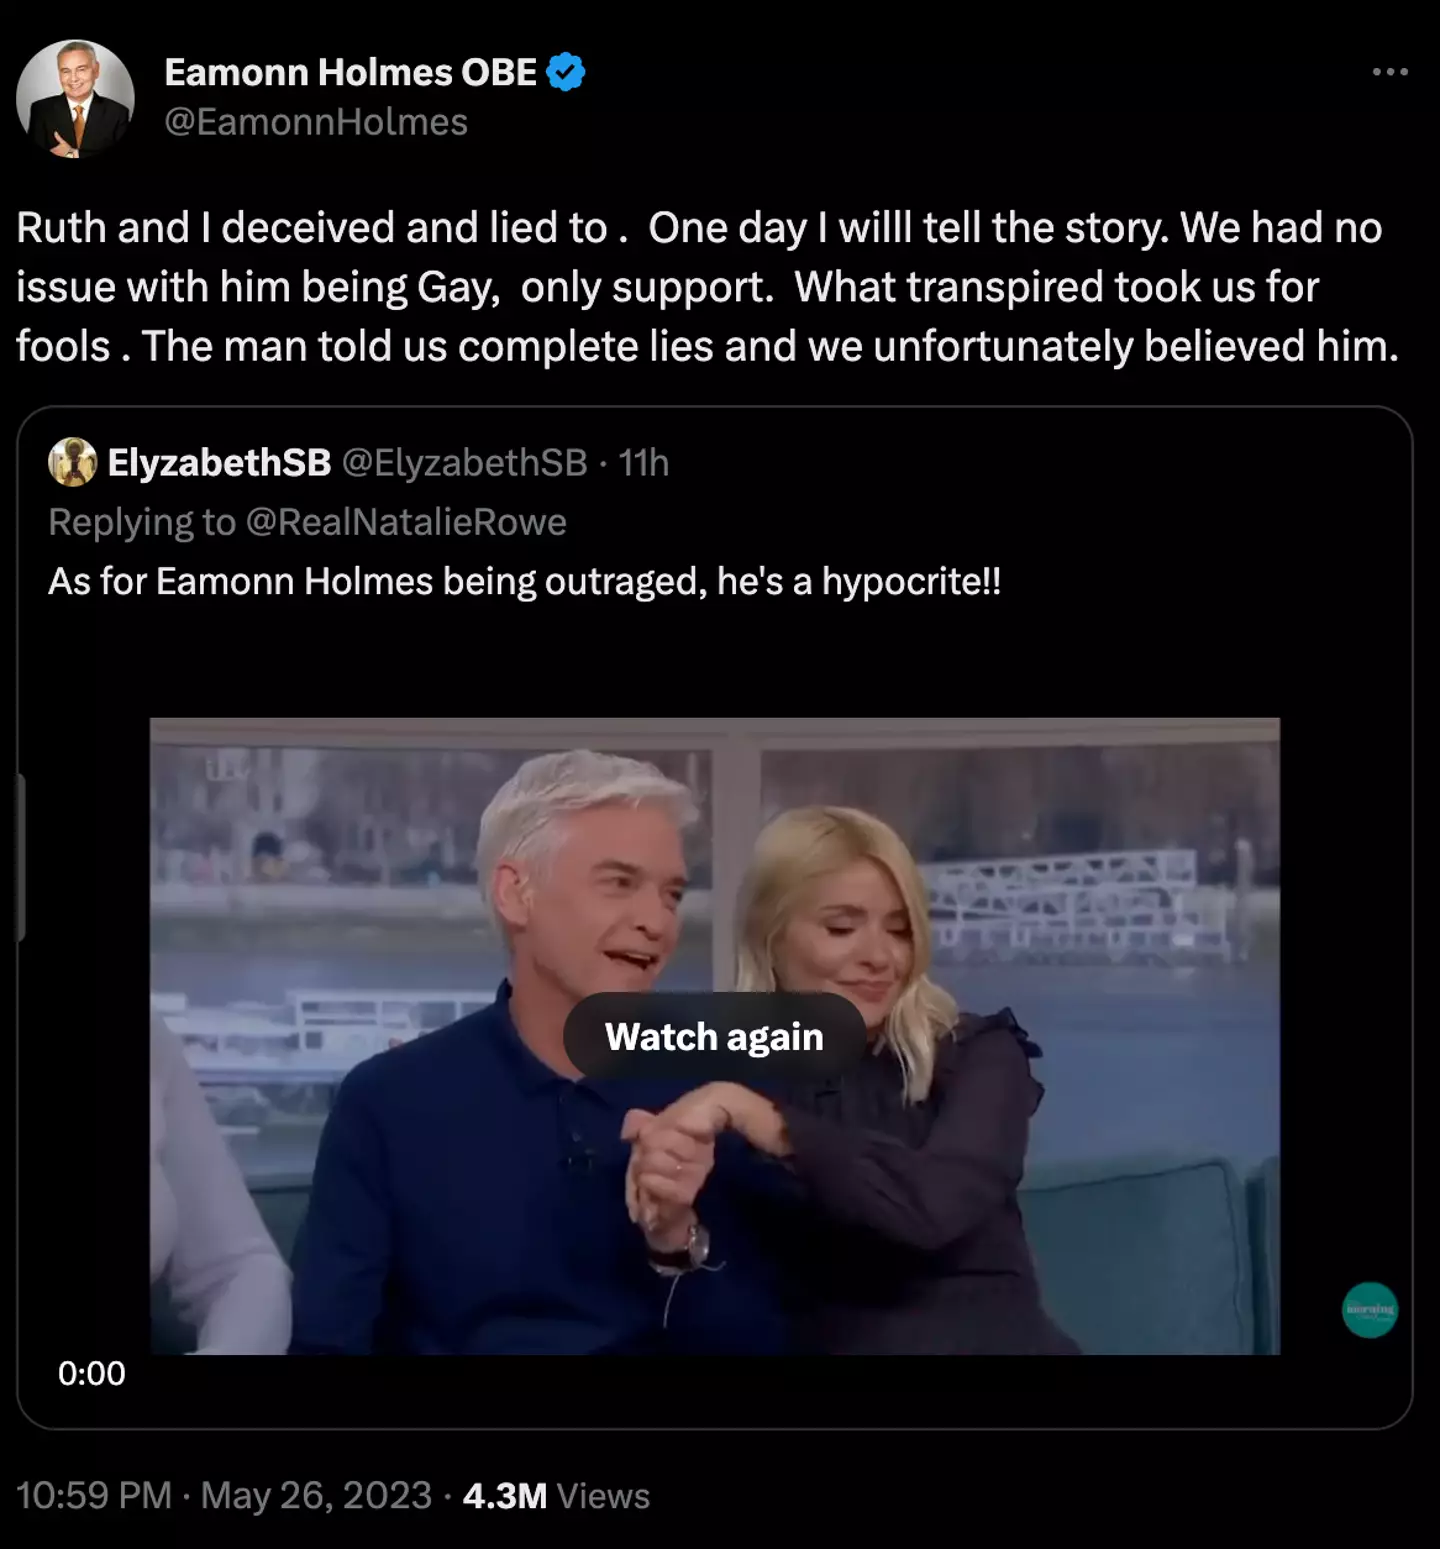Click the blue verified checkmark badge
The width and height of the screenshot is (1440, 1549).
566,72
